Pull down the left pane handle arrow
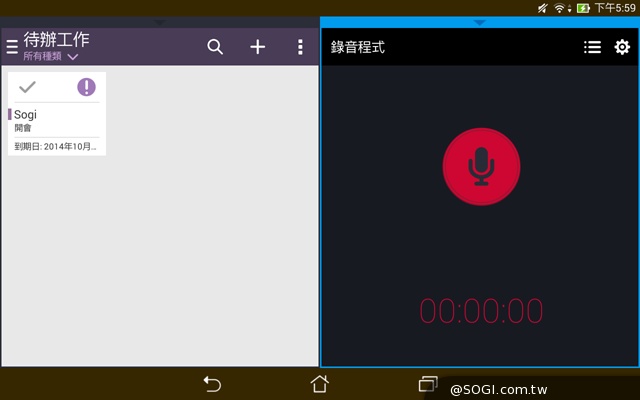The image size is (640, 400). 159,22
